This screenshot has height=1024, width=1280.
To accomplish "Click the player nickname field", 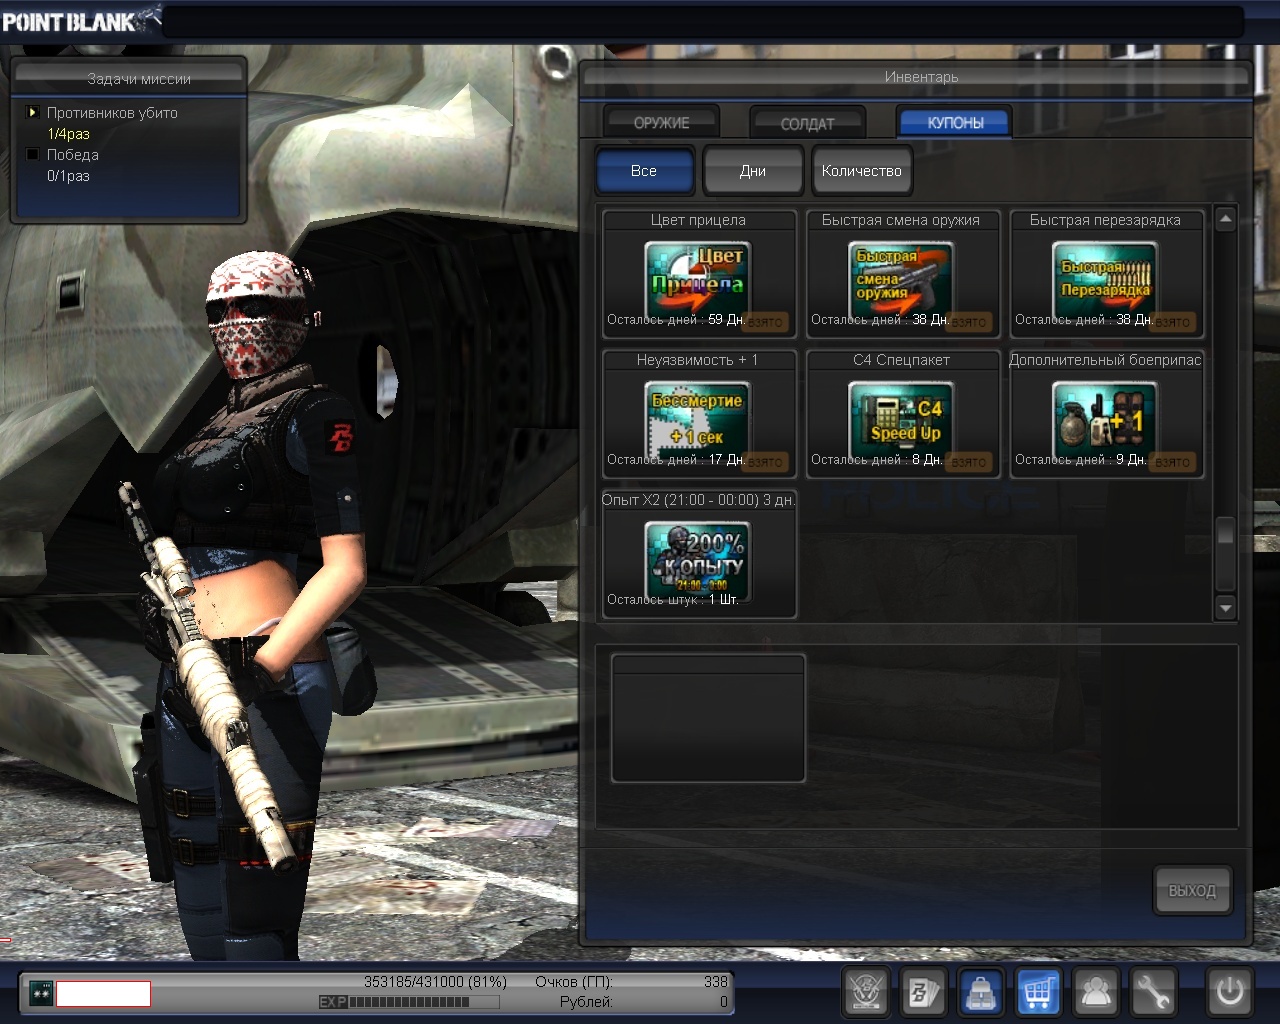I will tap(104, 993).
